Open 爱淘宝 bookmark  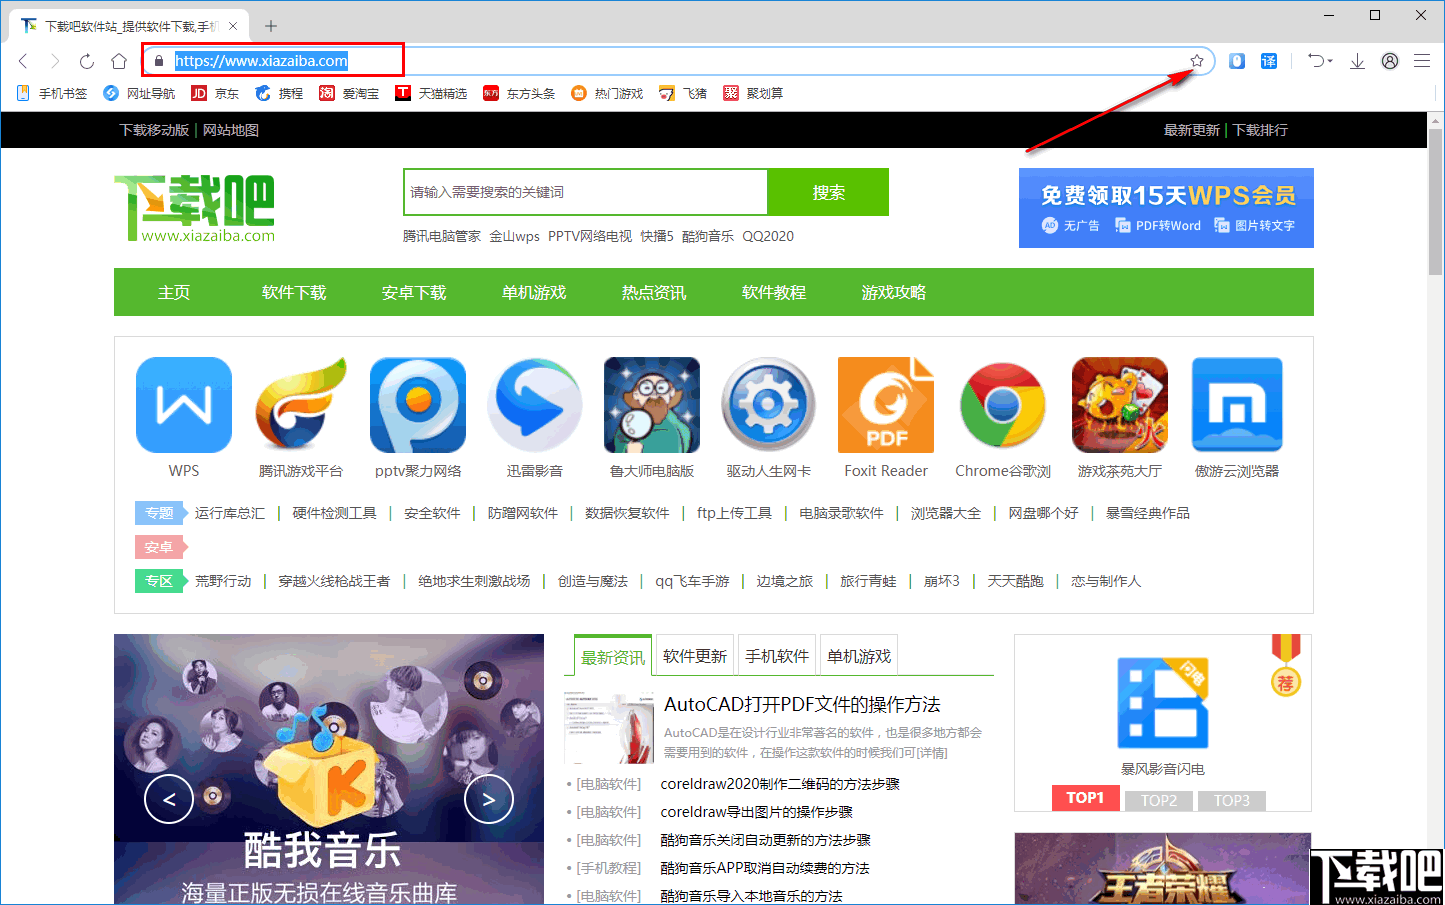click(349, 93)
